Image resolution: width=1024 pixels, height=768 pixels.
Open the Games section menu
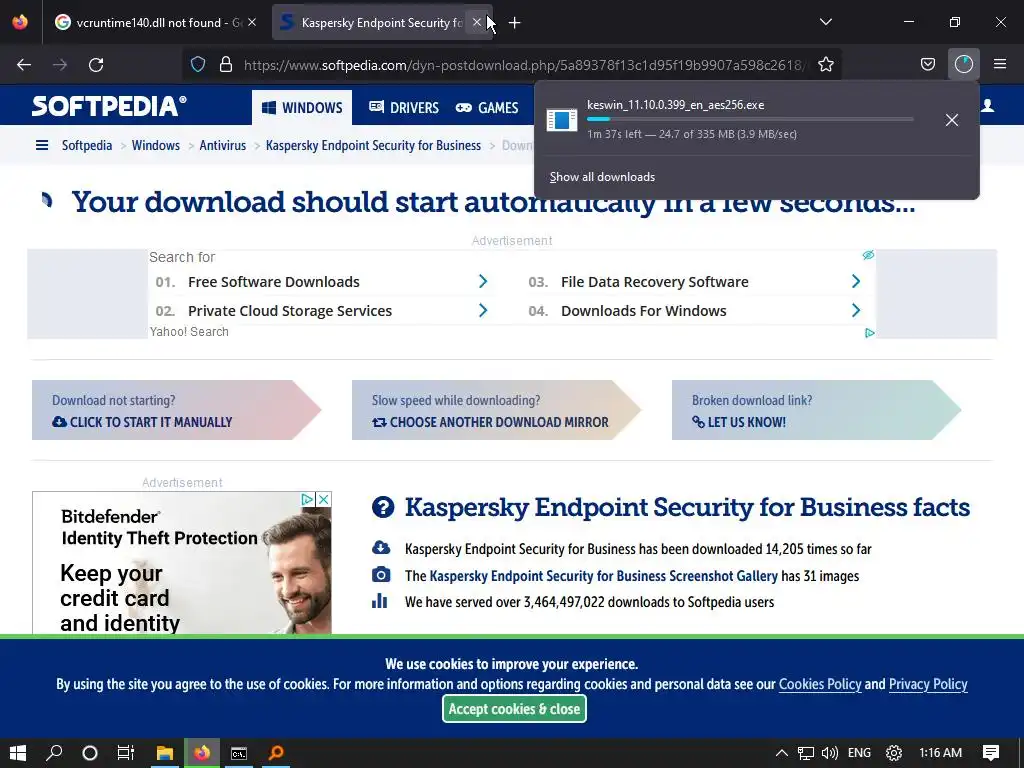[487, 108]
